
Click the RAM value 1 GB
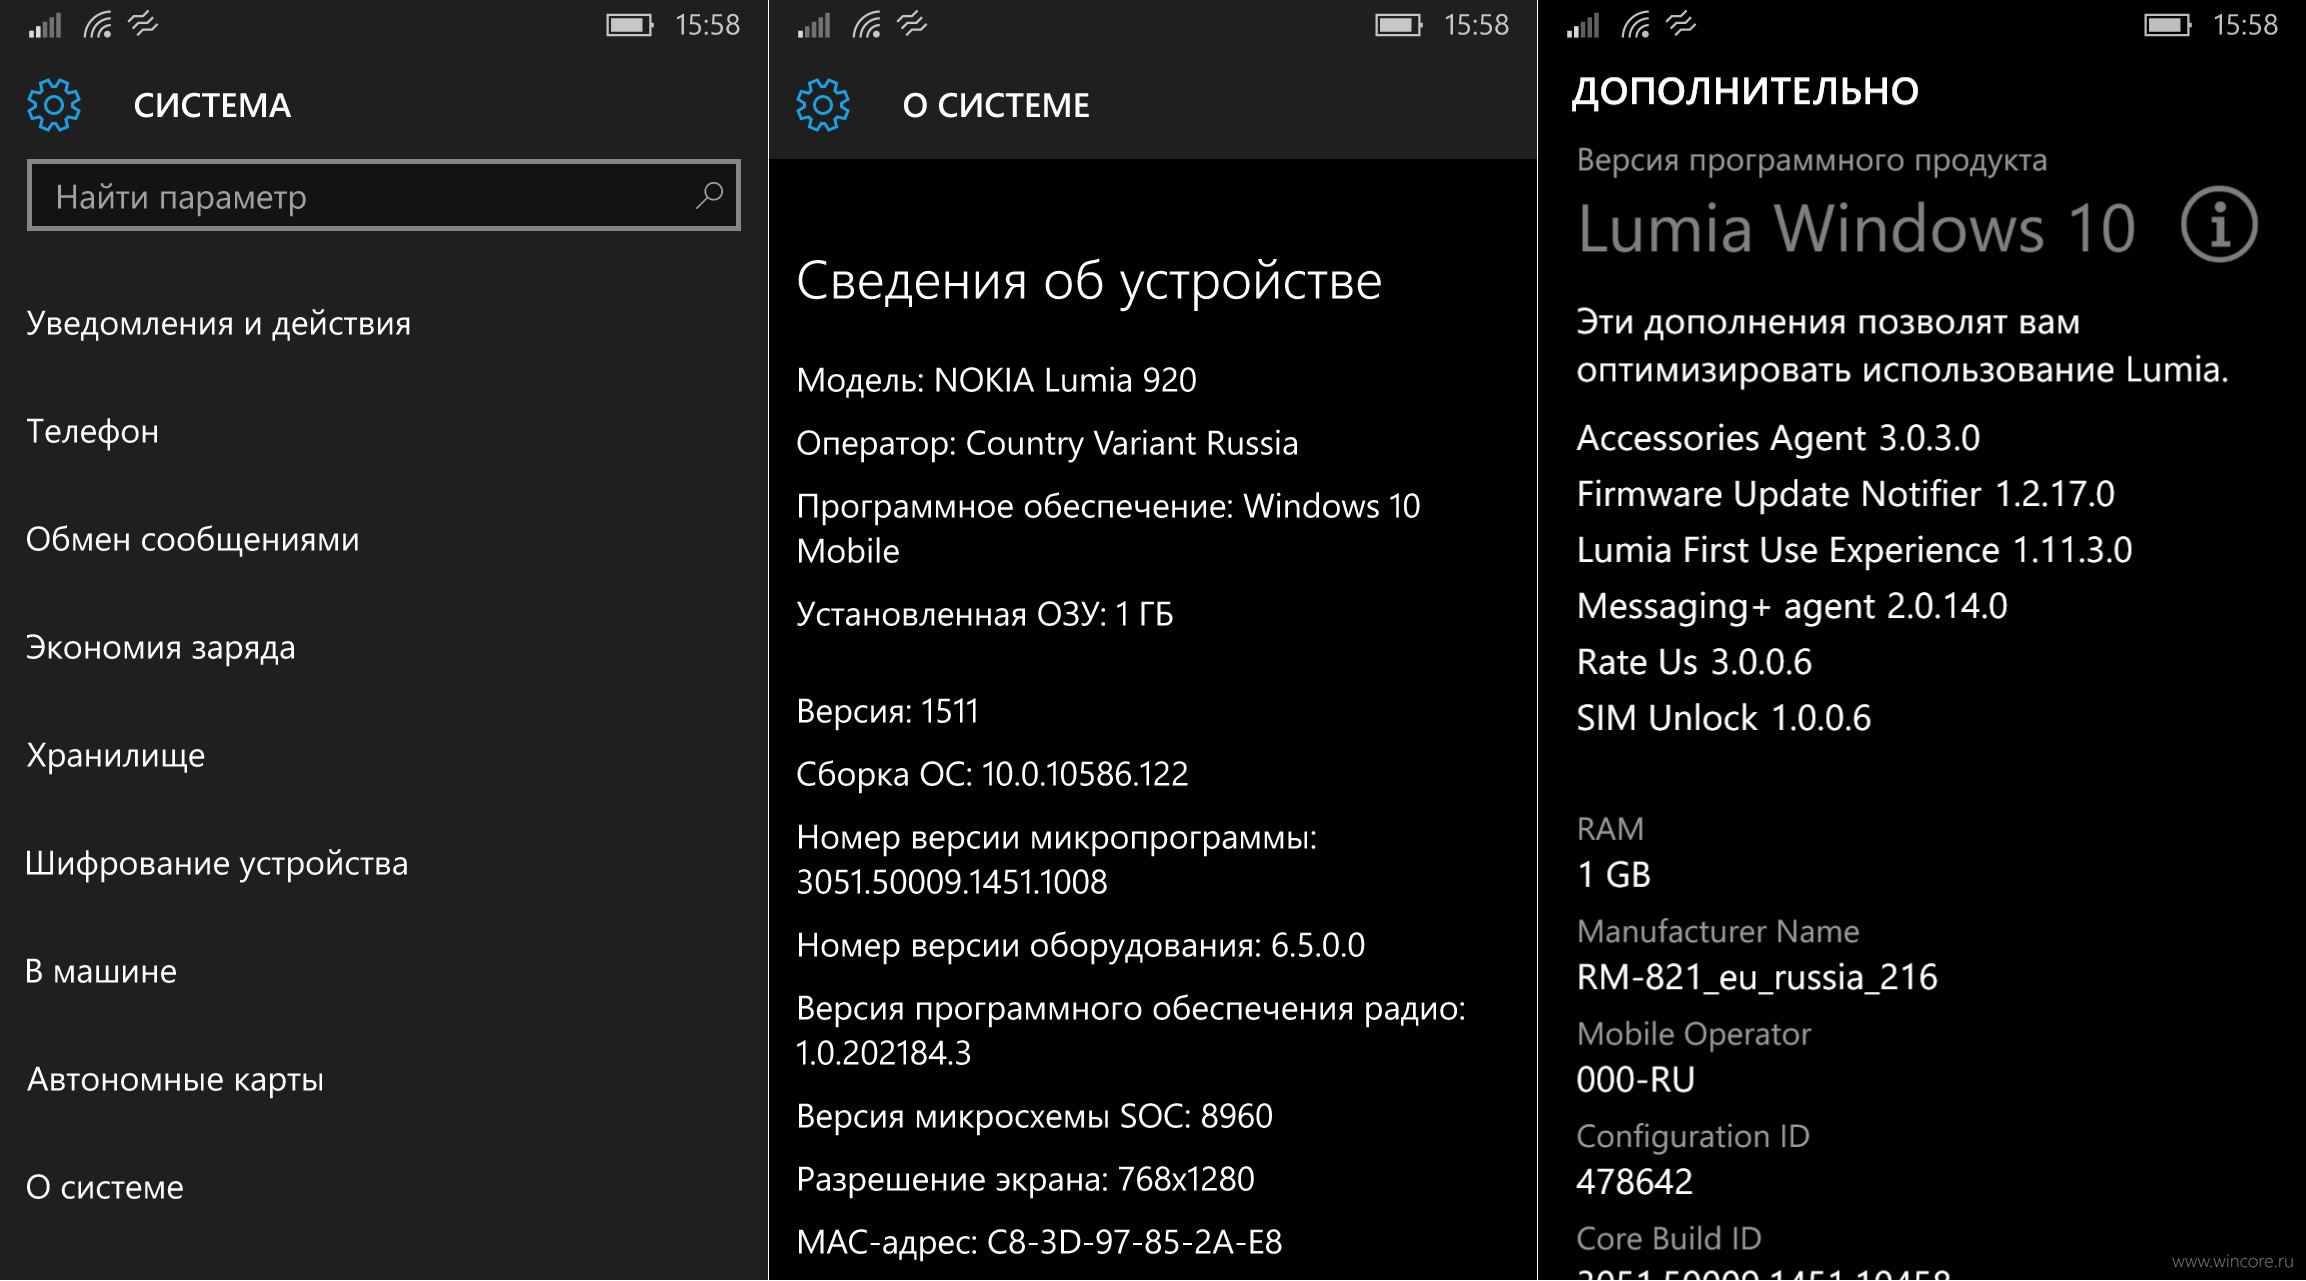(1613, 875)
